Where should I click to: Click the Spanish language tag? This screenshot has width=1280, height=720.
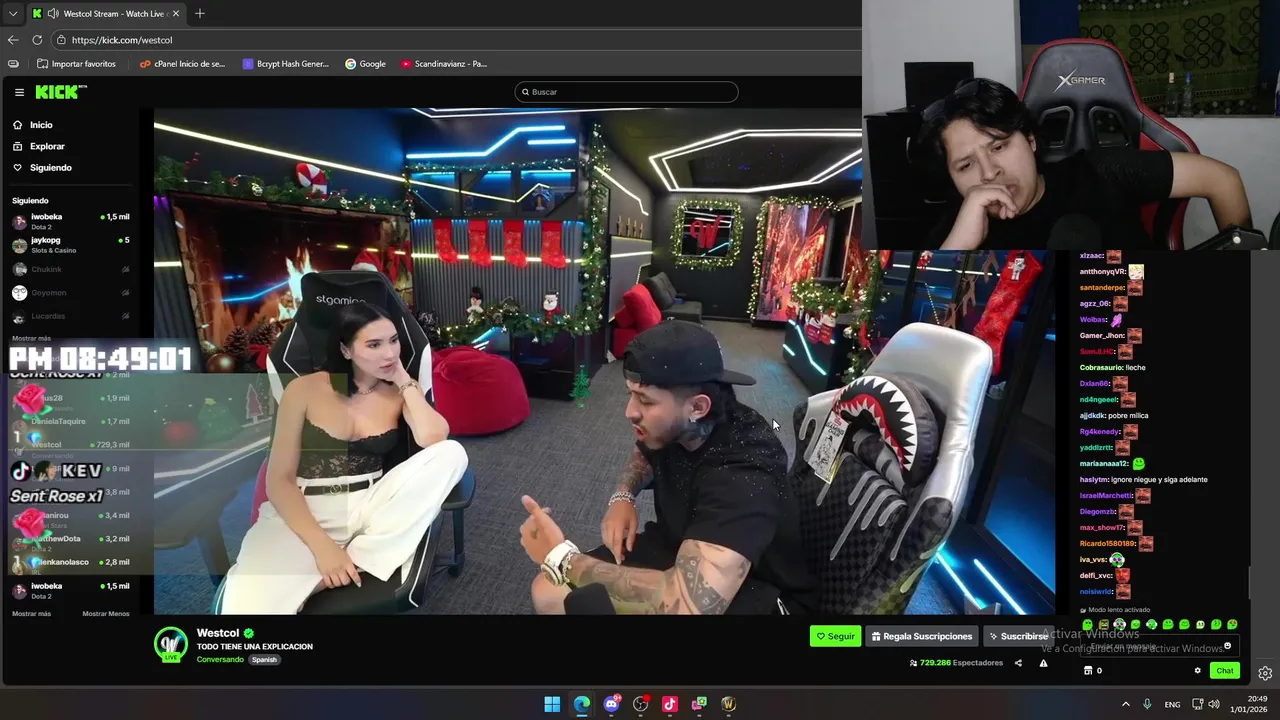[x=264, y=660]
